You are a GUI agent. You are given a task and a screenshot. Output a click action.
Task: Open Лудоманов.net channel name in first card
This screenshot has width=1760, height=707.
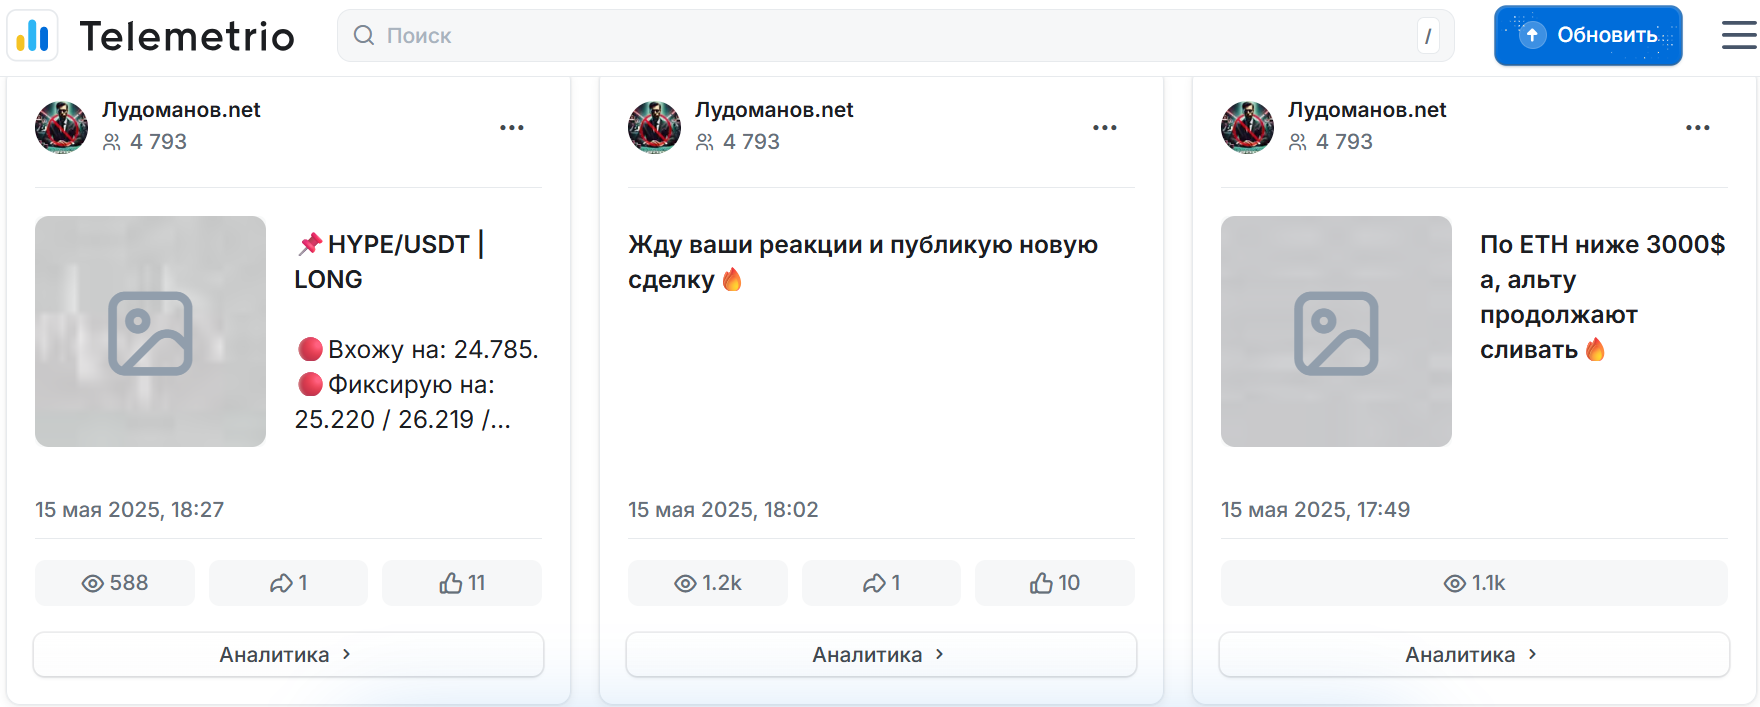(181, 110)
